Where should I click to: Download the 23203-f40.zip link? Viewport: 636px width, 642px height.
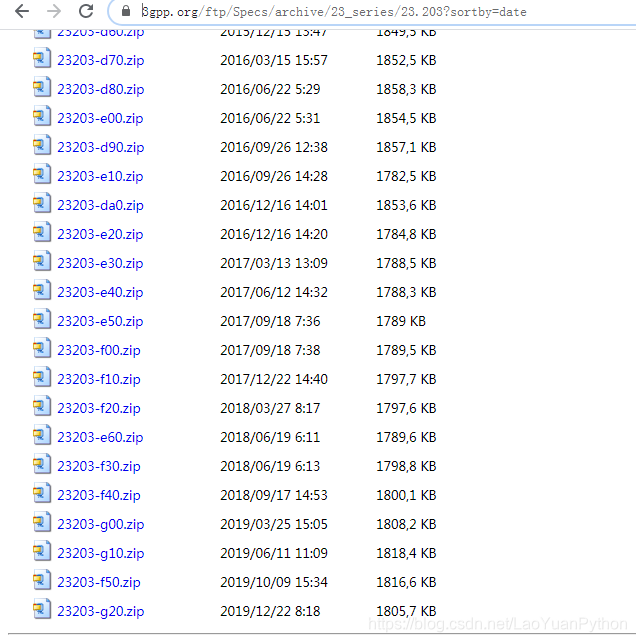[x=99, y=495]
